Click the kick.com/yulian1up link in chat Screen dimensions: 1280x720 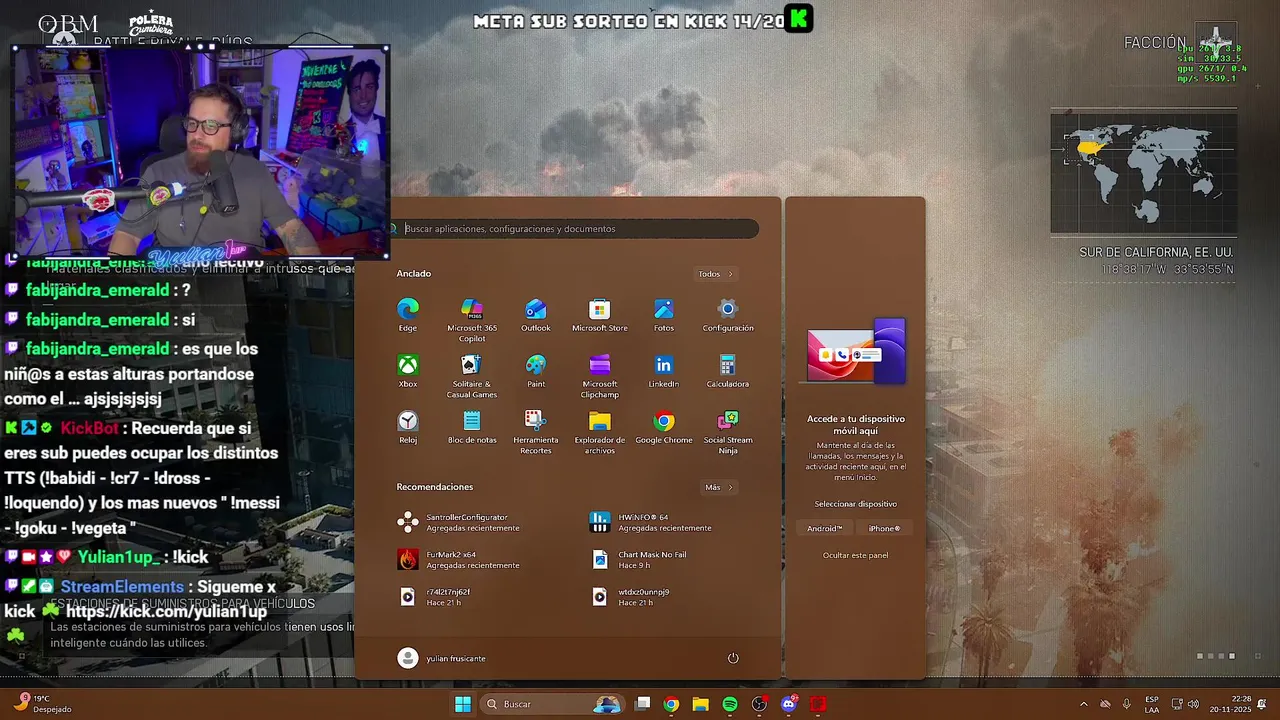[x=167, y=611]
